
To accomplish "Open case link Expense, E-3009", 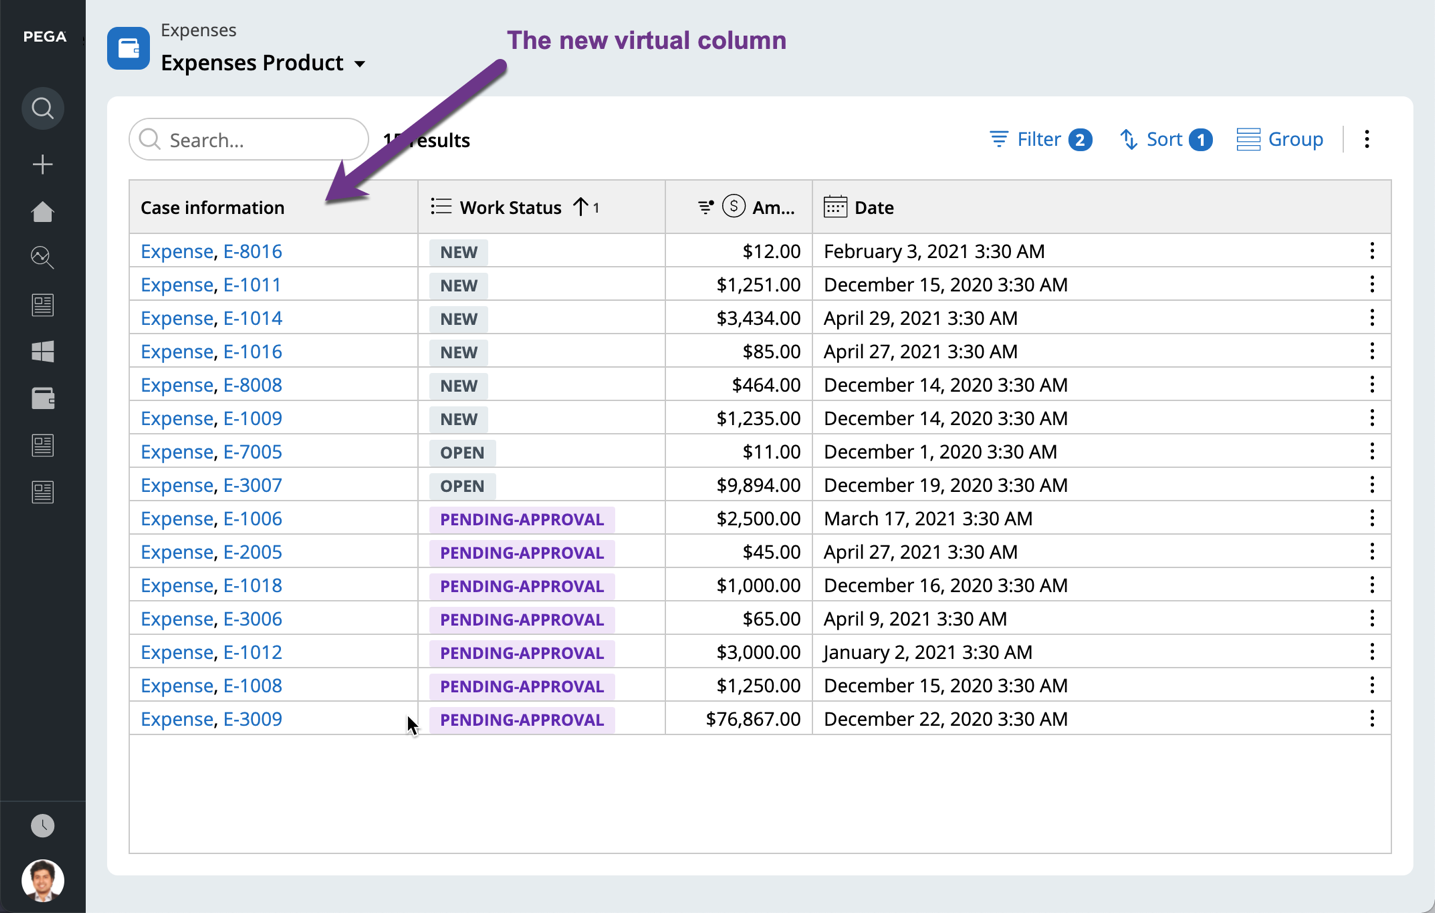I will tap(211, 719).
